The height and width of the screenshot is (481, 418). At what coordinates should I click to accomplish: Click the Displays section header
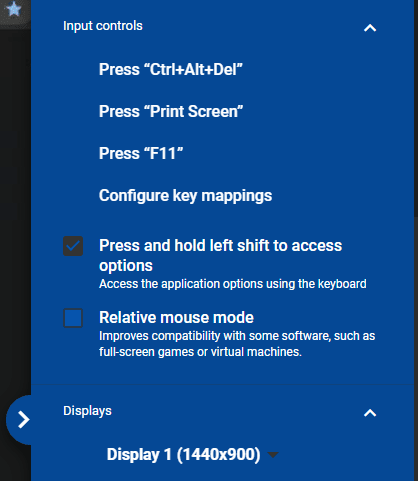click(87, 411)
